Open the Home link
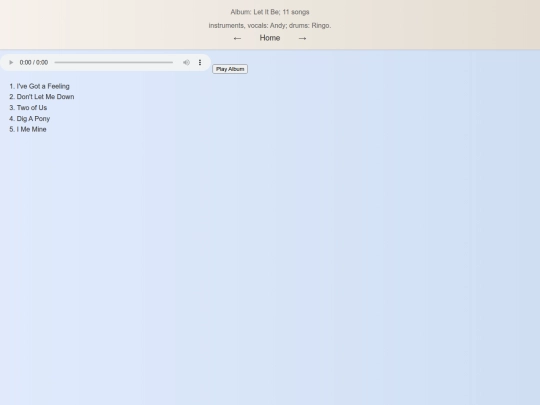 [270, 38]
